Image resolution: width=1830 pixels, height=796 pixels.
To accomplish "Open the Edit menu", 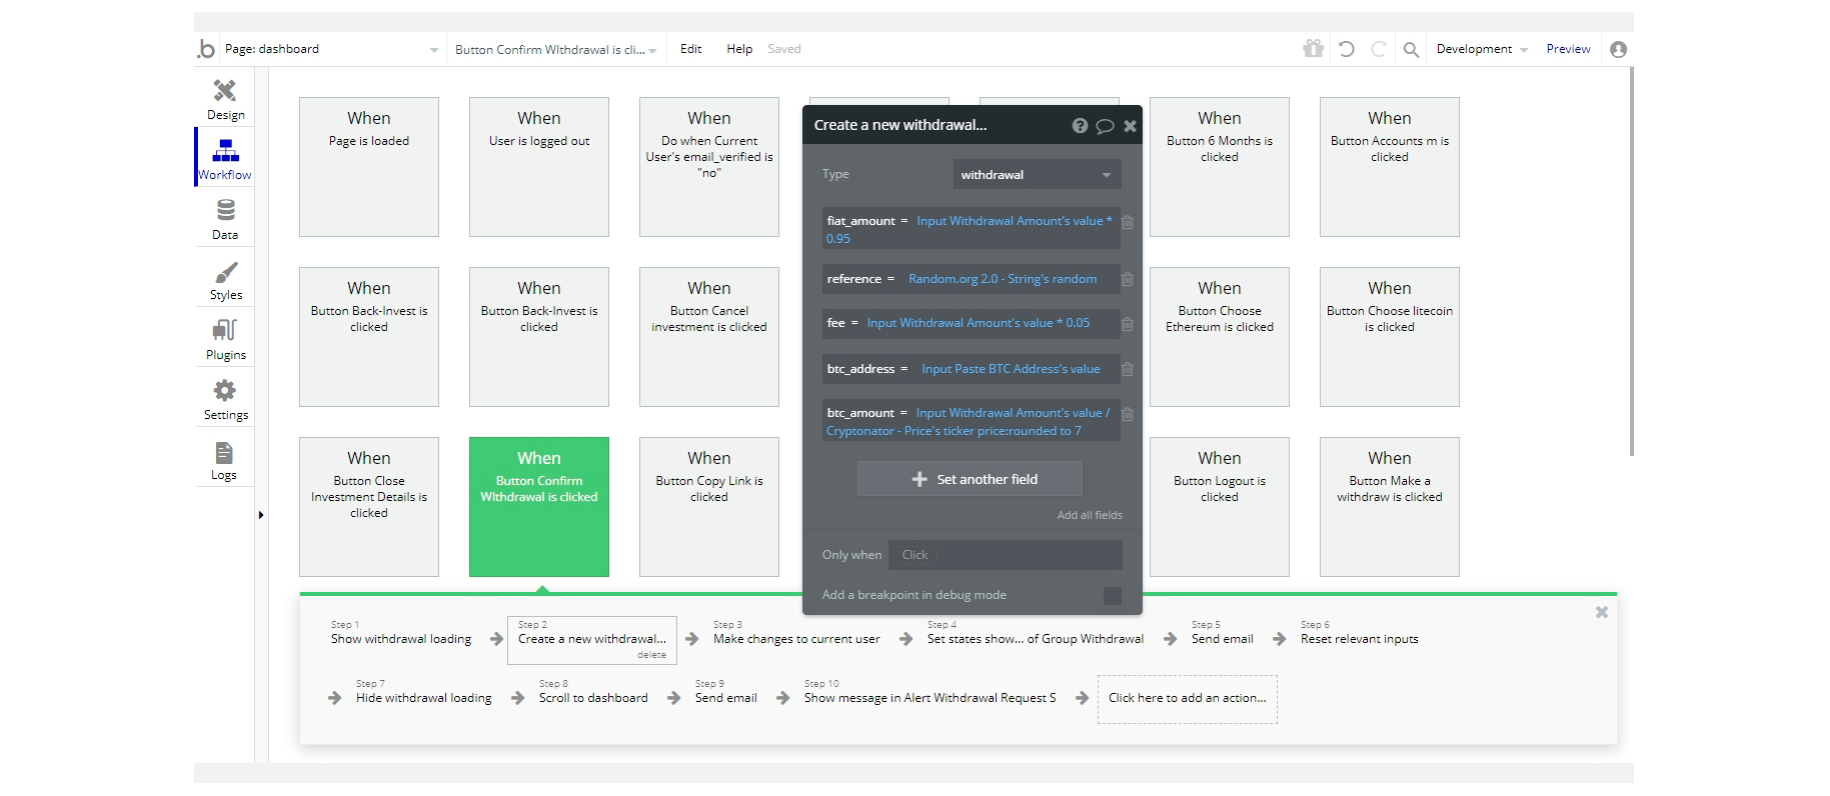I will click(x=691, y=49).
